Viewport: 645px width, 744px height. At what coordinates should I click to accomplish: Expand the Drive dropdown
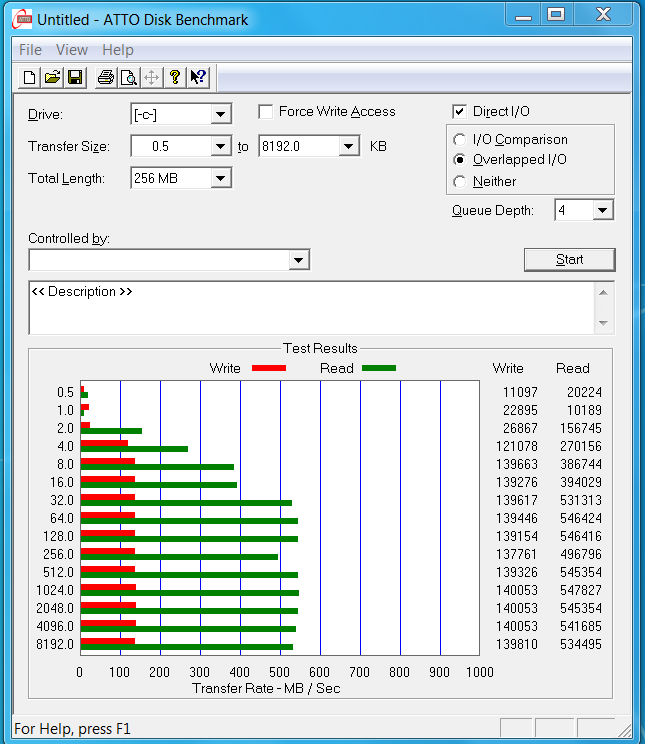coord(221,115)
